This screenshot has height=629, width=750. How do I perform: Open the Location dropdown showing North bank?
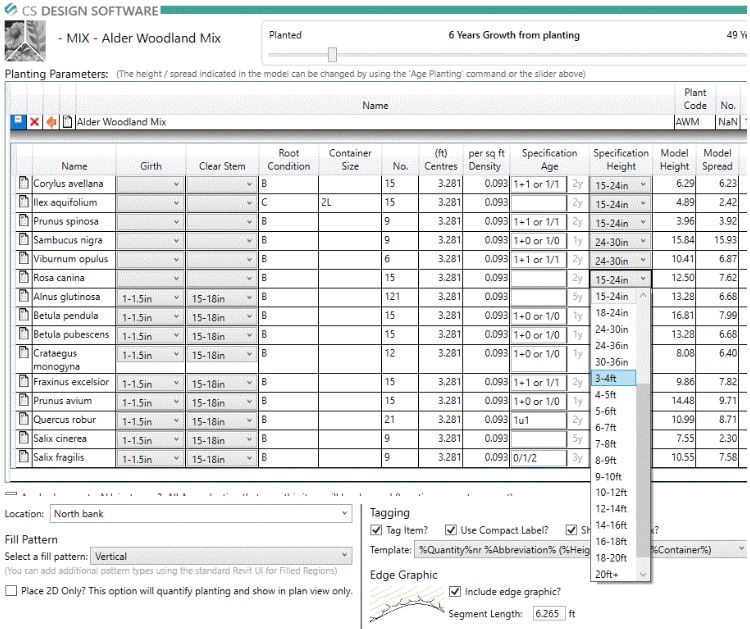click(x=201, y=514)
